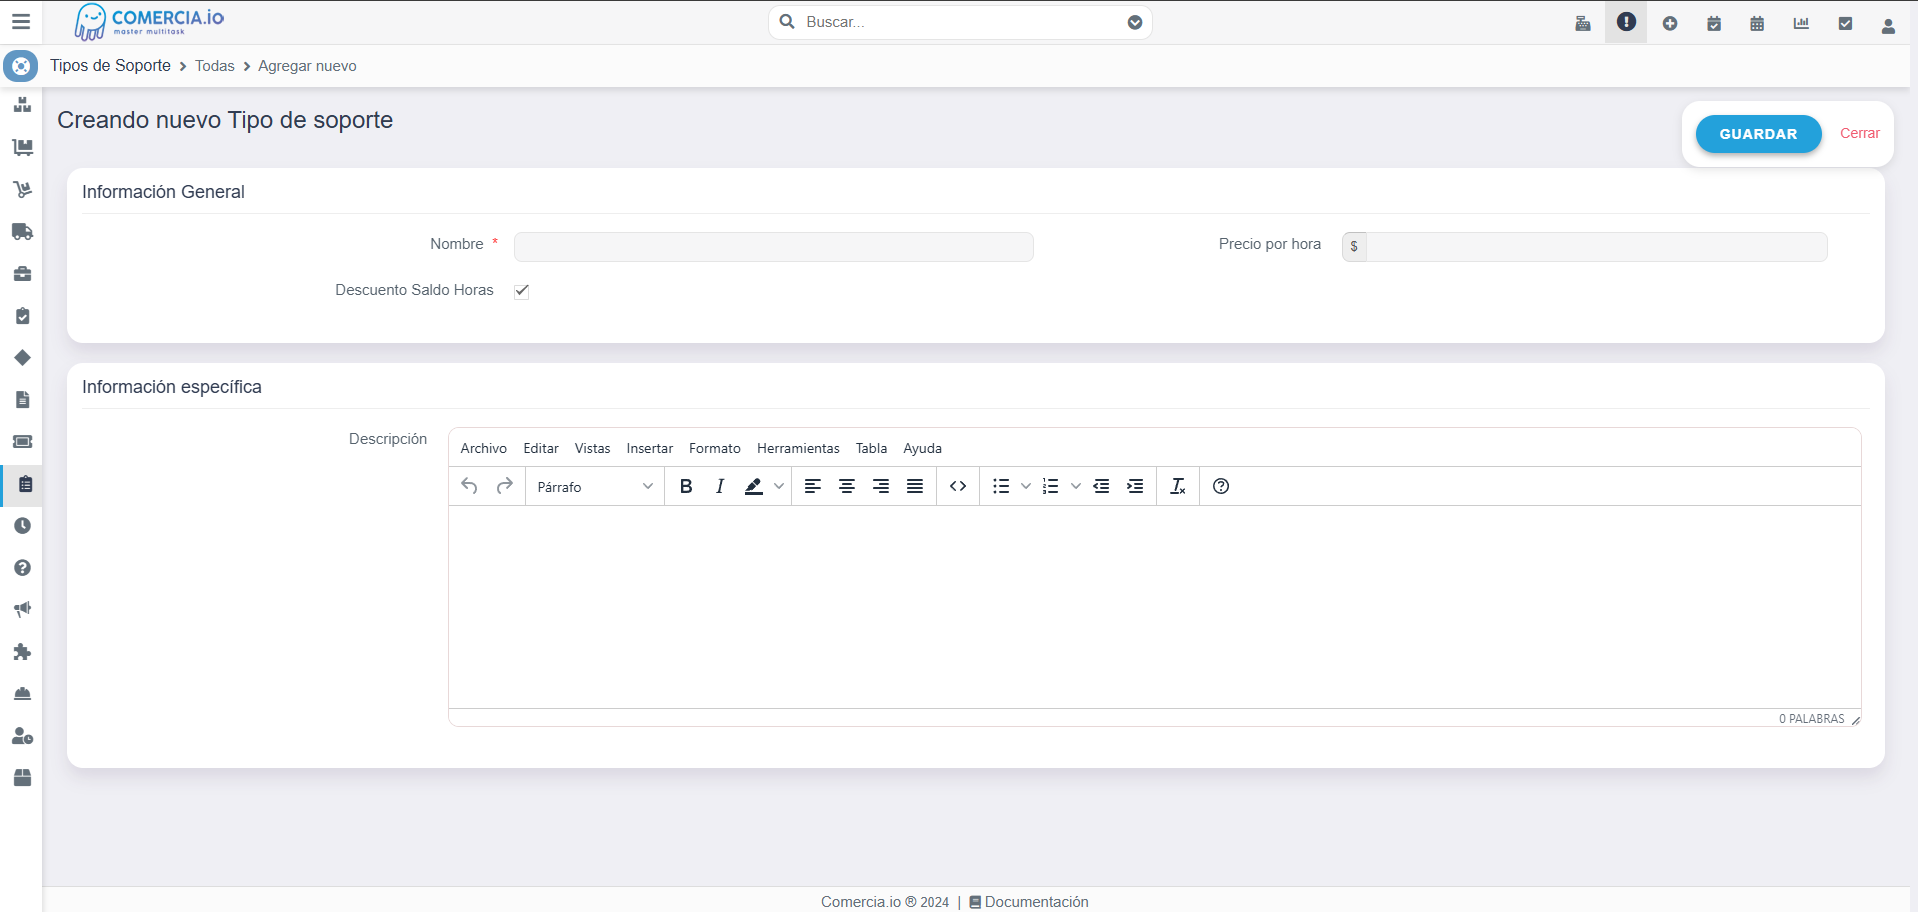Open the Insertar menu
The image size is (1918, 912).
[x=649, y=448]
